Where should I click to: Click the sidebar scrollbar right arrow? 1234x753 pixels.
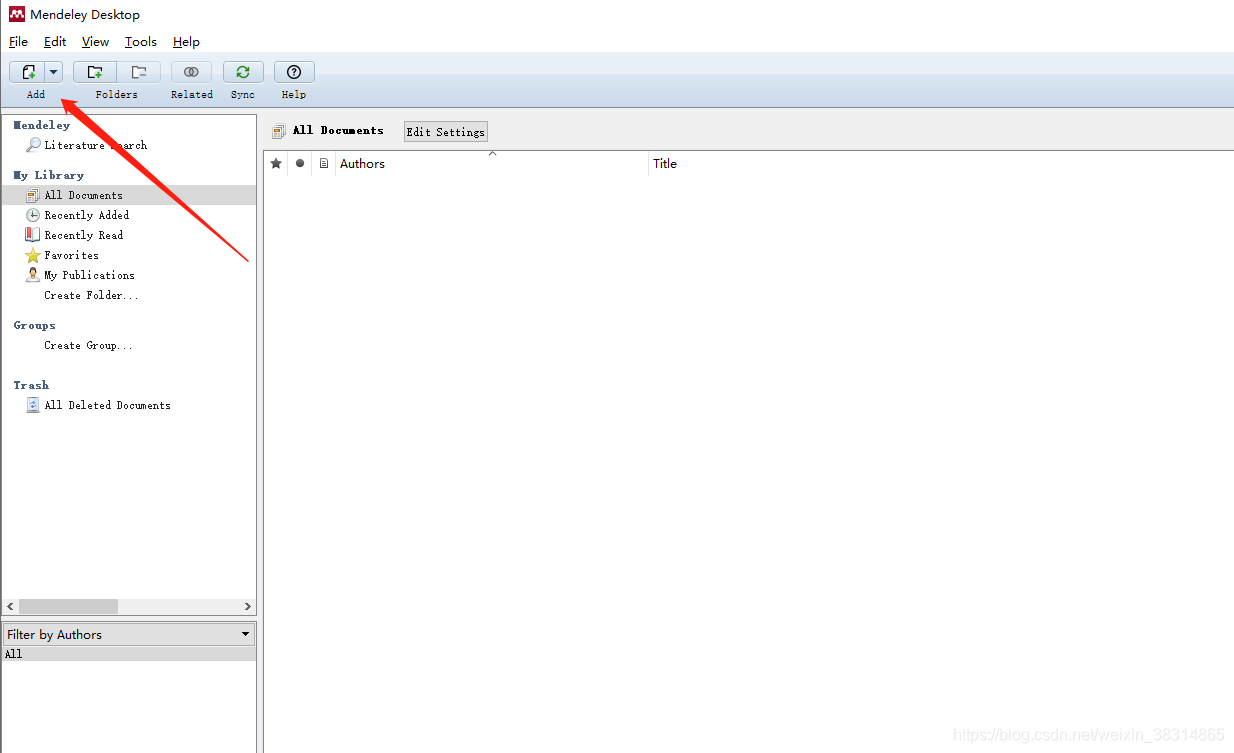tap(248, 607)
